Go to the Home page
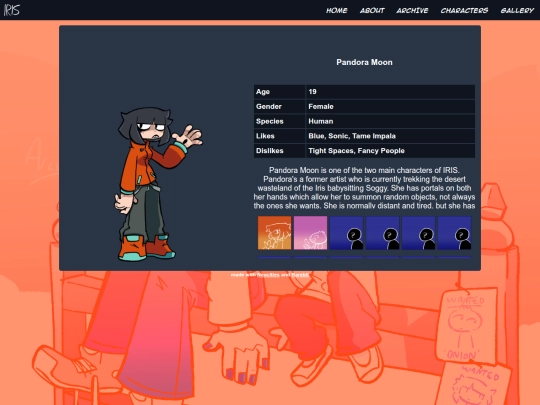 pos(336,10)
